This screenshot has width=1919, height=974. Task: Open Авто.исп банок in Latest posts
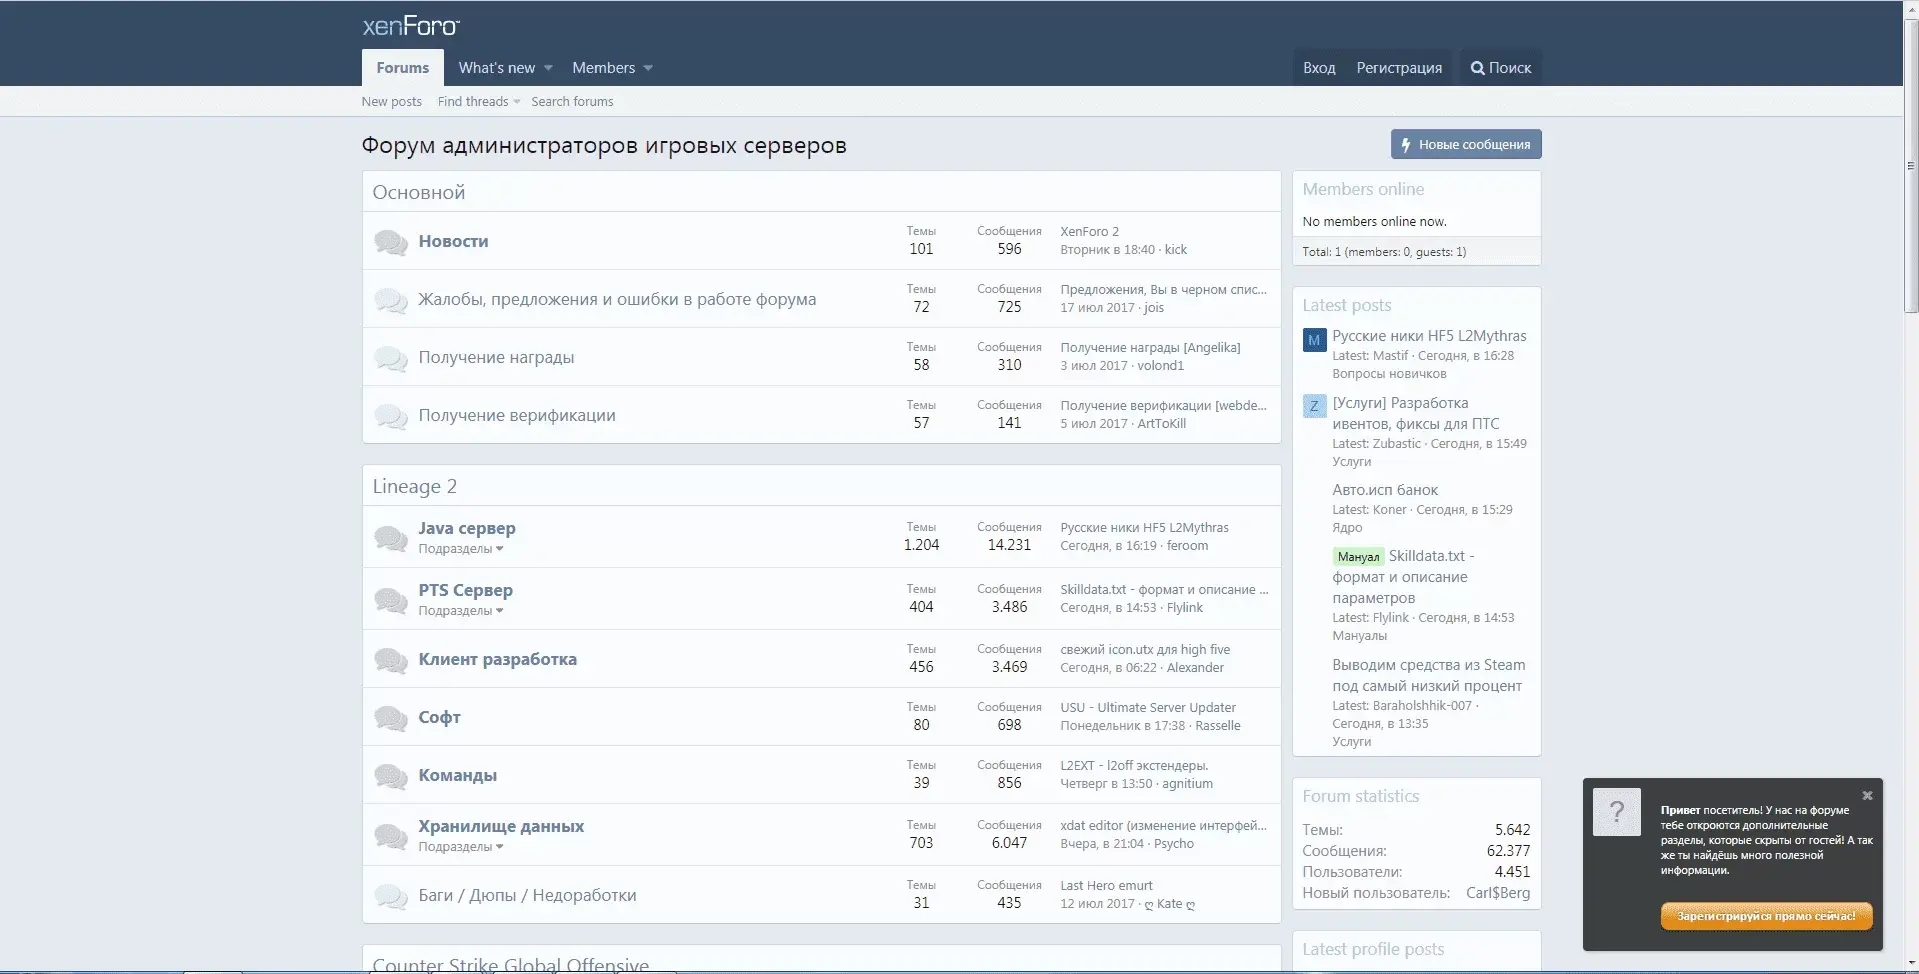coord(1385,490)
